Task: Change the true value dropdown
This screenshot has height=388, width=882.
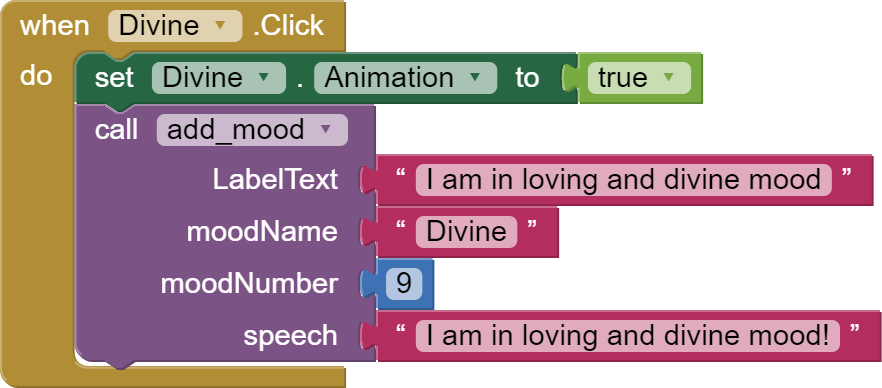Action: (x=639, y=78)
